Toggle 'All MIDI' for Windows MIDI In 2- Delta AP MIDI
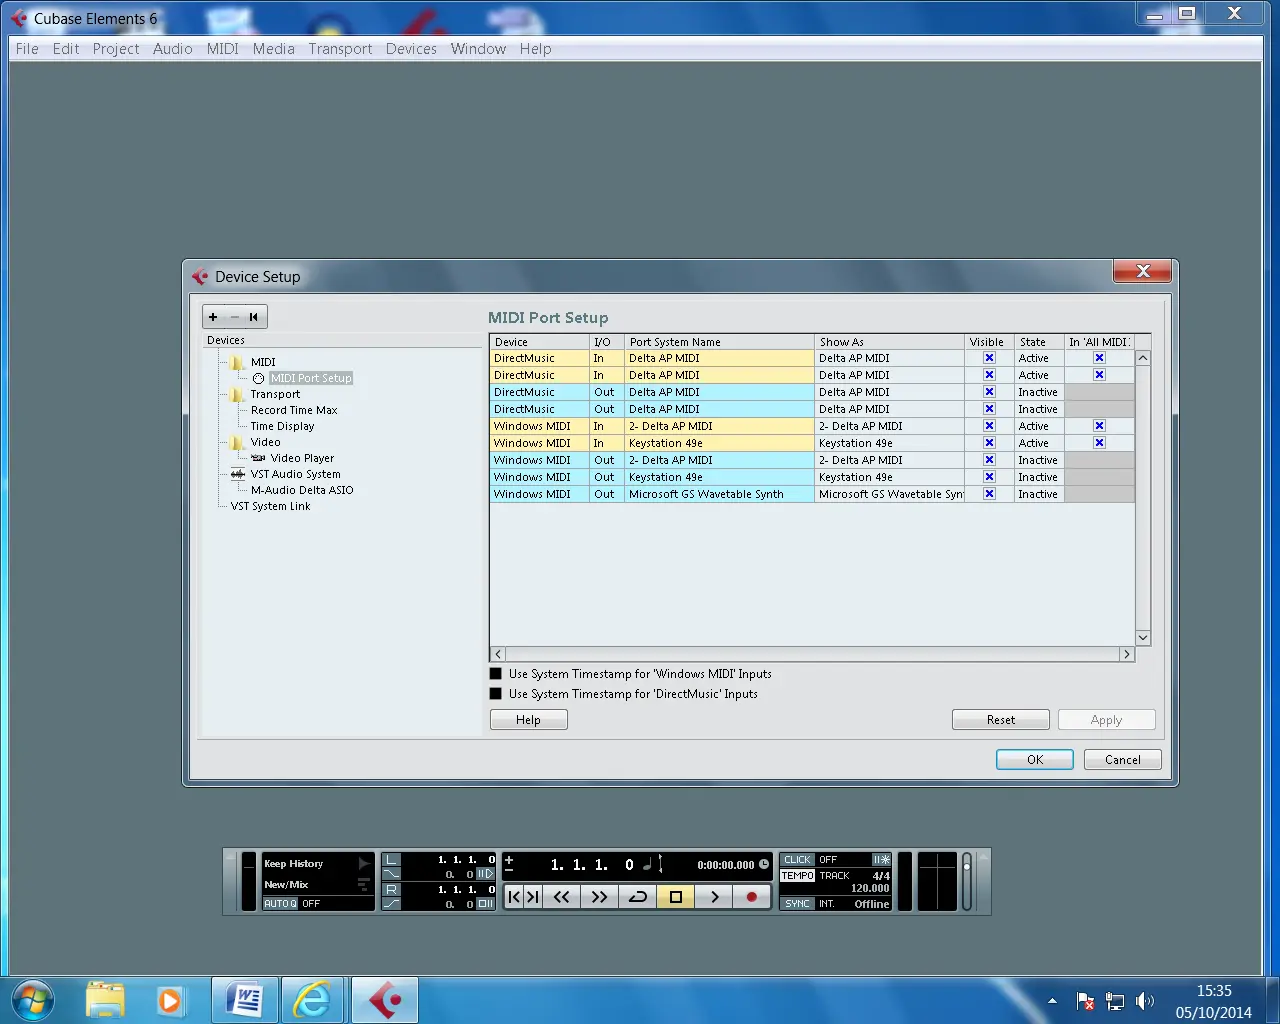1280x1024 pixels. point(1099,426)
